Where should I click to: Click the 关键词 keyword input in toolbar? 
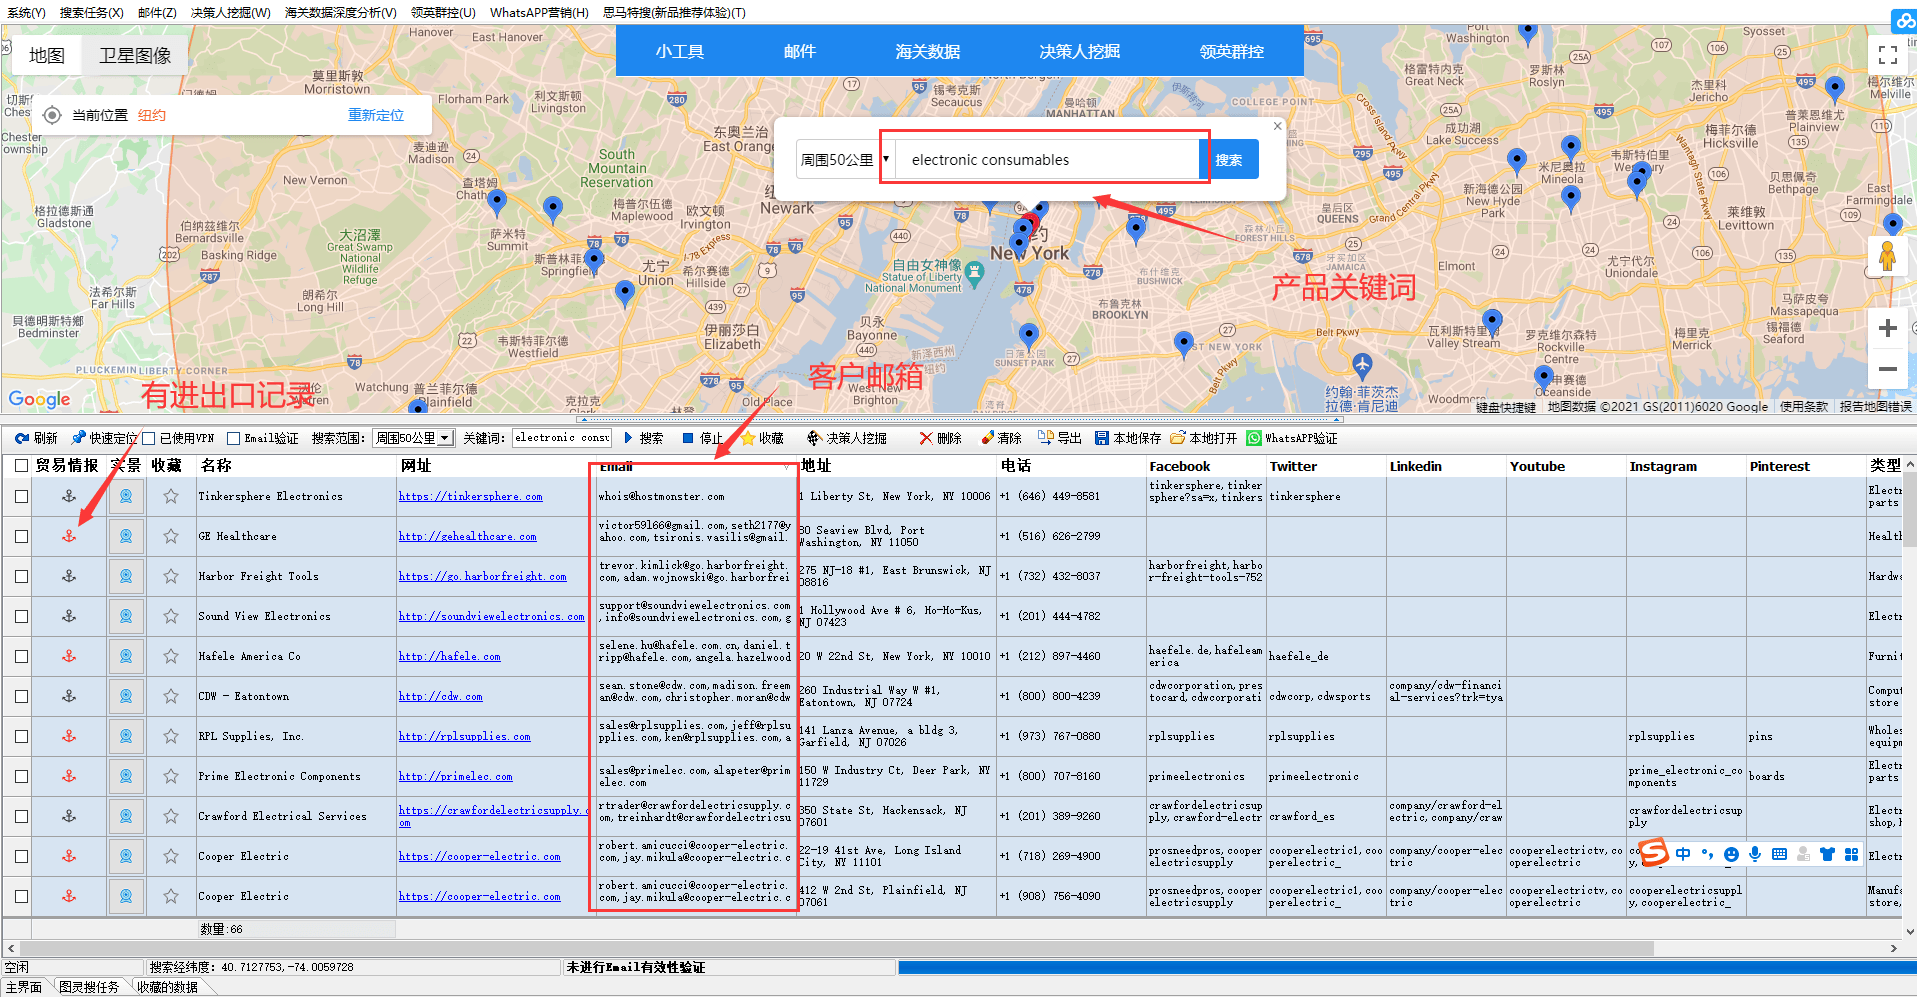(x=561, y=438)
